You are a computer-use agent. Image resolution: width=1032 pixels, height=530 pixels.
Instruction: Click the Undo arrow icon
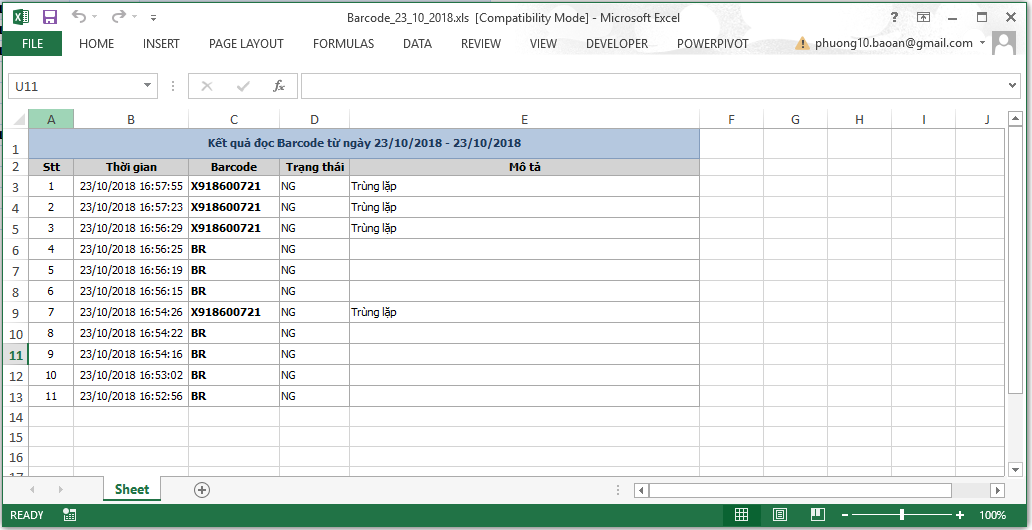tap(79, 17)
